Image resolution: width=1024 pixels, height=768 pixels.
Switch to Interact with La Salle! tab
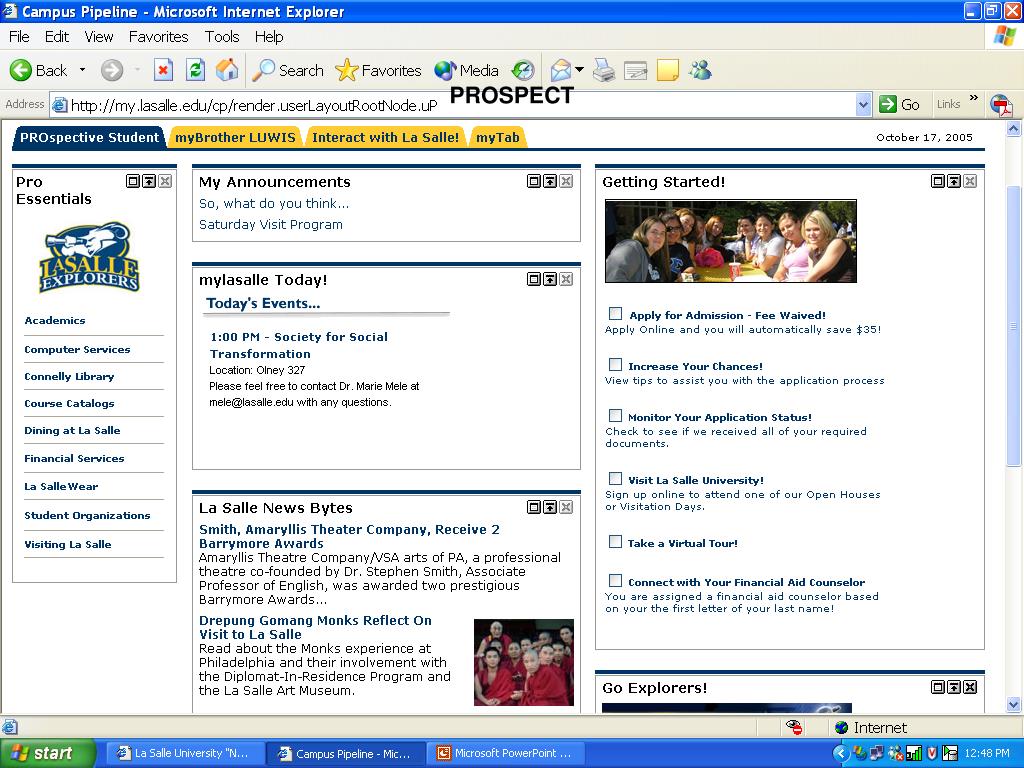click(385, 137)
